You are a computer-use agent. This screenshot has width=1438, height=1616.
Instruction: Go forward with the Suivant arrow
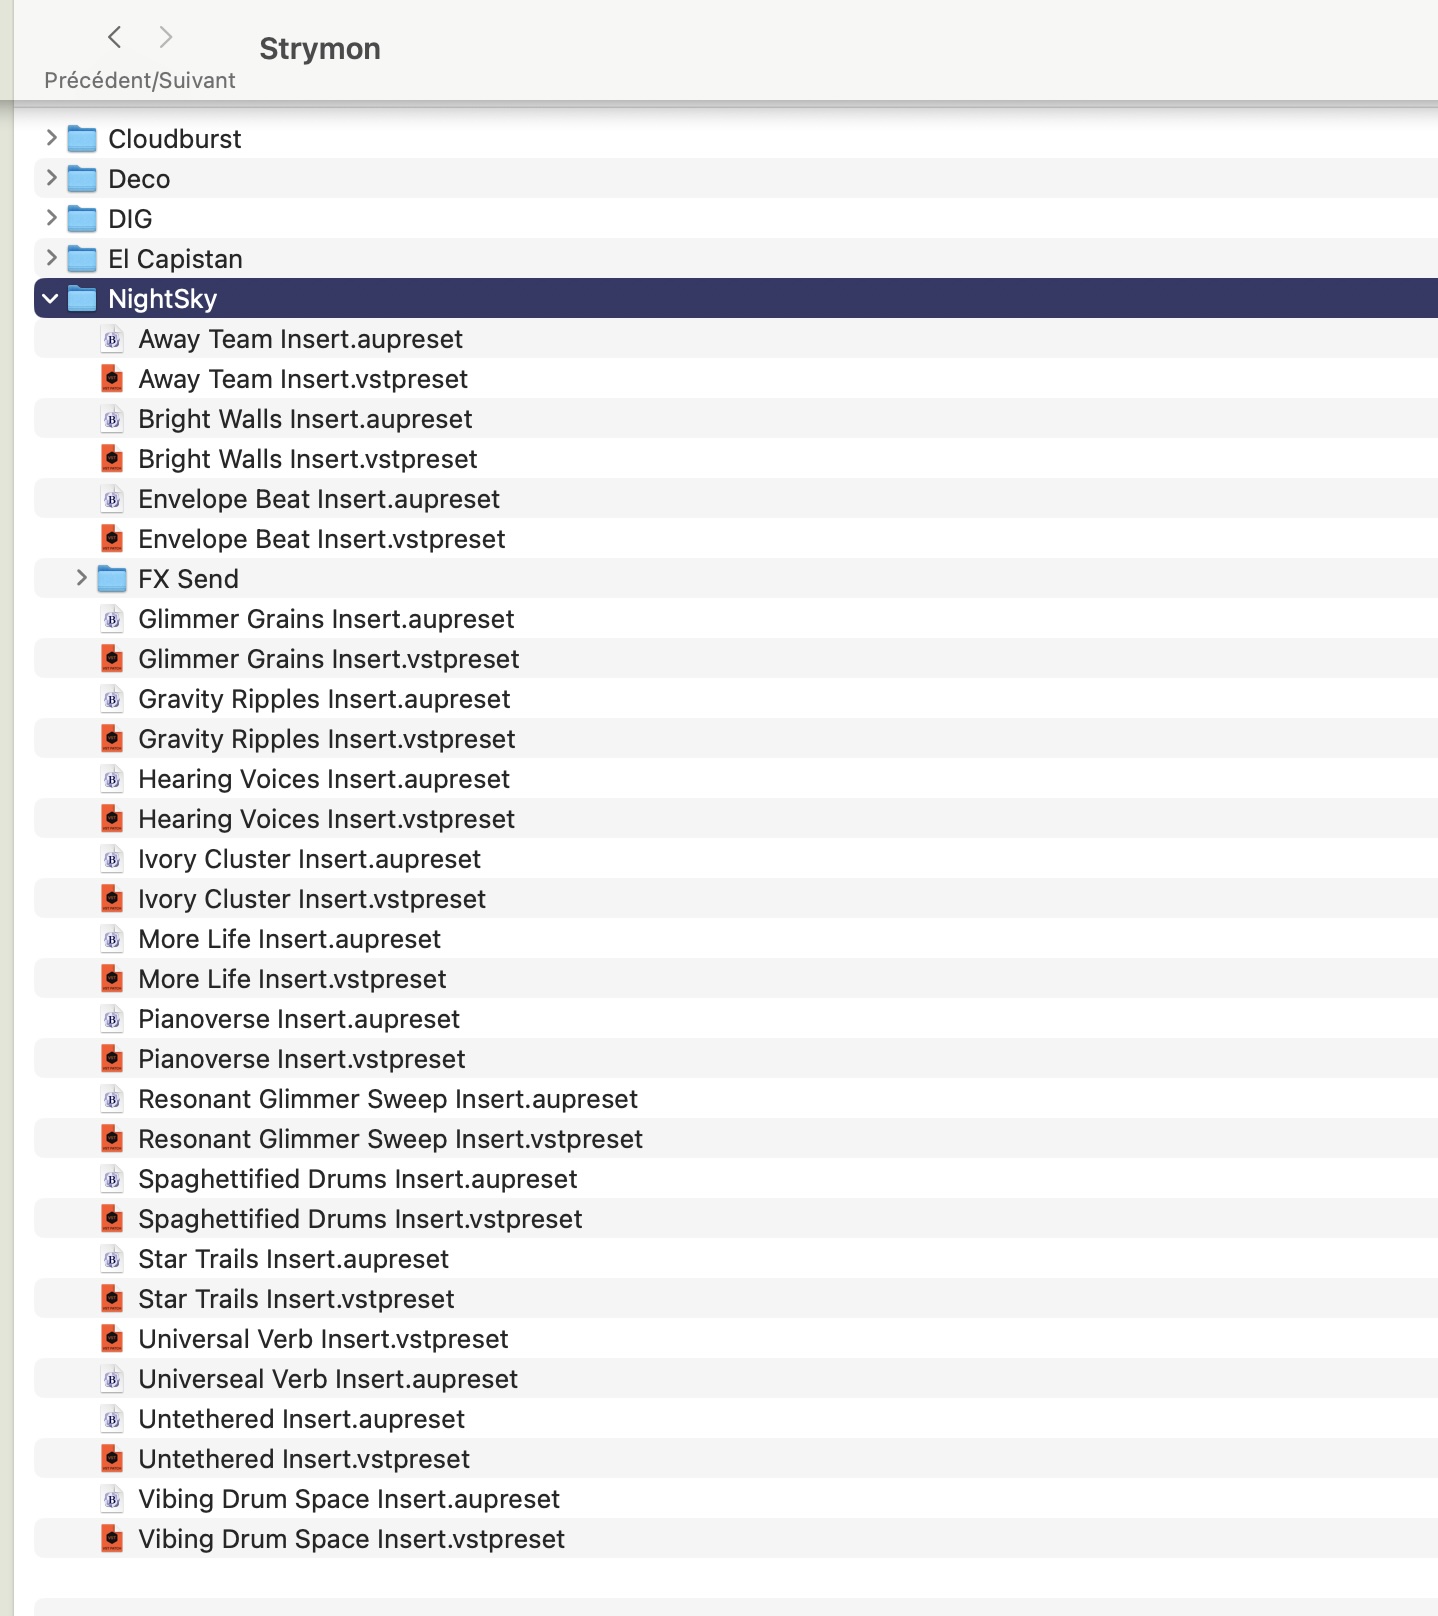pos(166,38)
